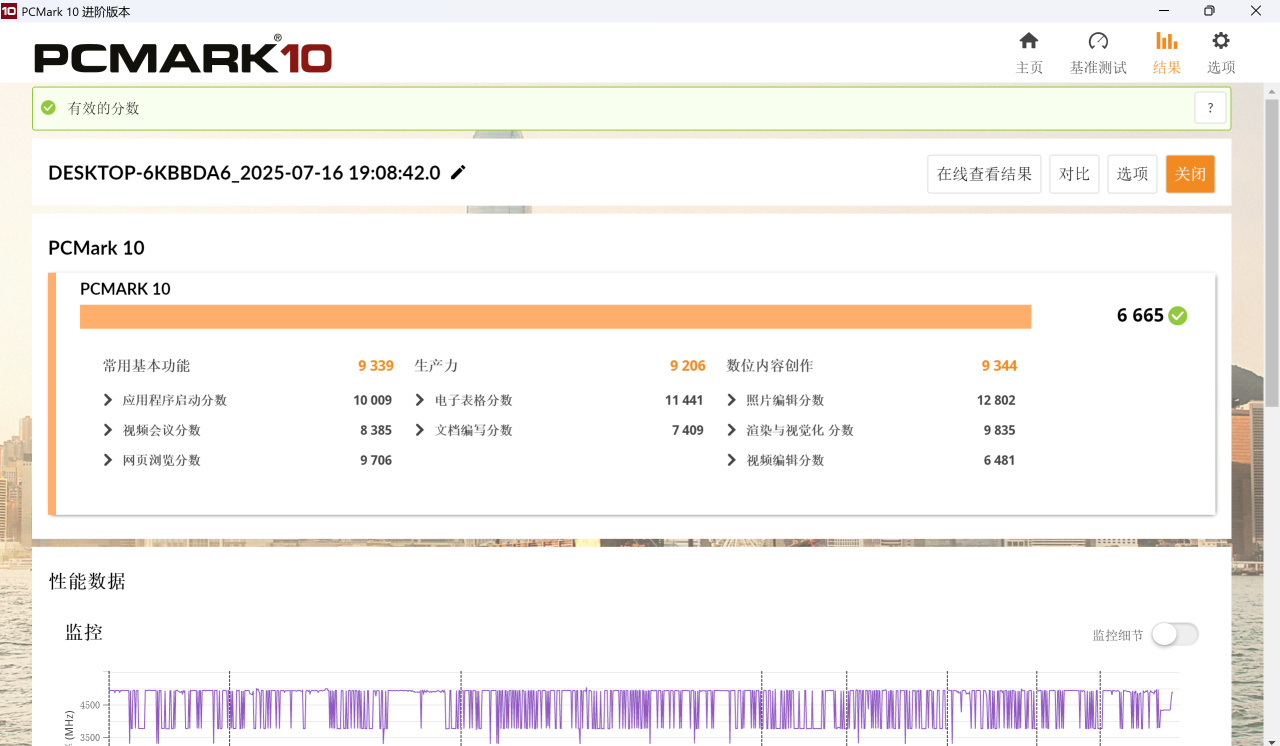Expand 视频会议分数 row

tap(108, 430)
